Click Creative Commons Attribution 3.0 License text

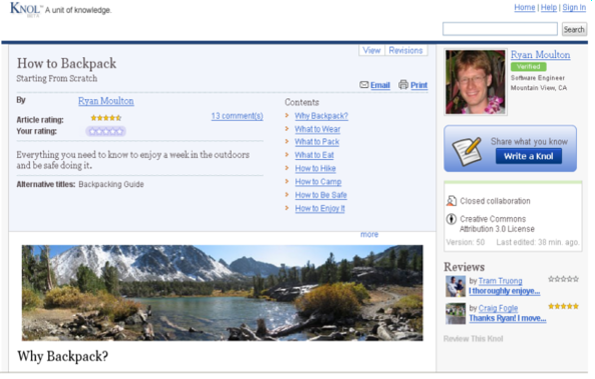tap(497, 224)
